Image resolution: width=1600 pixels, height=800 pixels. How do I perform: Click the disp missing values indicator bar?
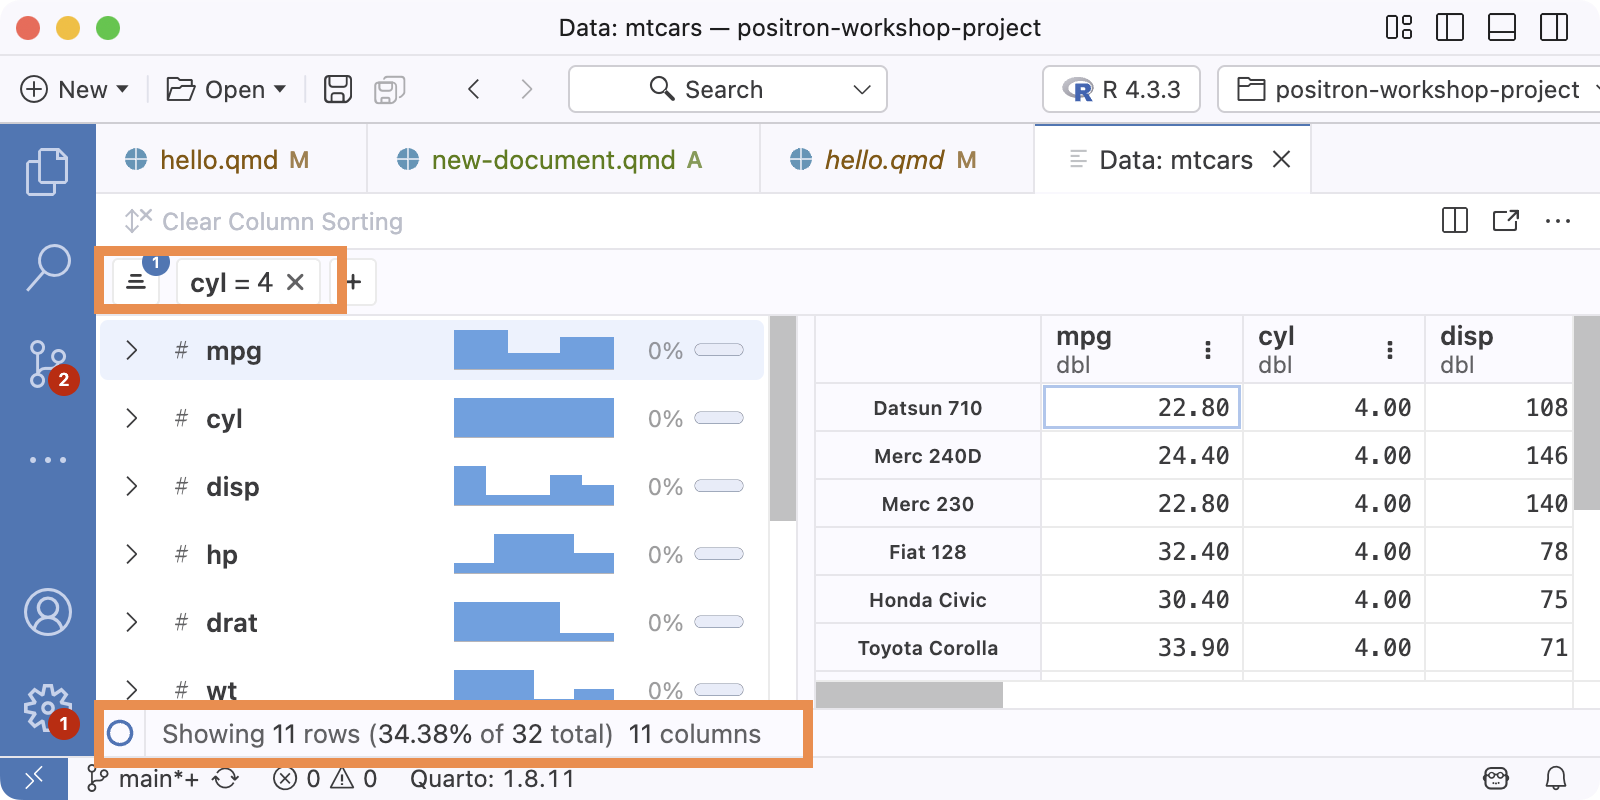pyautogui.click(x=719, y=486)
